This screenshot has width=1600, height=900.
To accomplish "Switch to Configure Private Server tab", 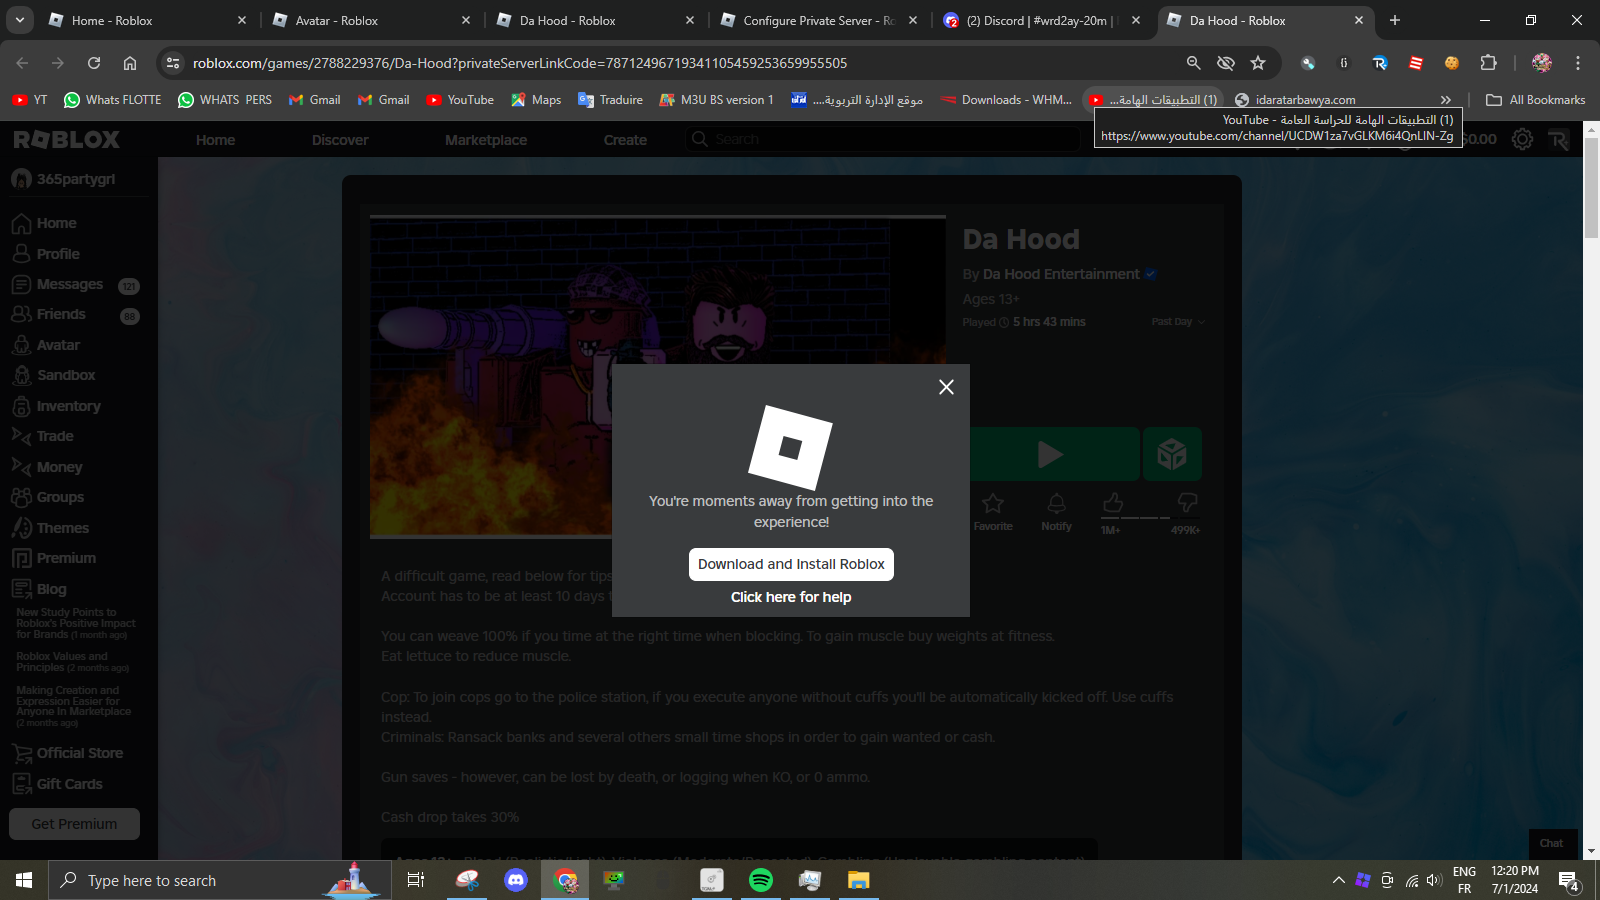I will [820, 20].
